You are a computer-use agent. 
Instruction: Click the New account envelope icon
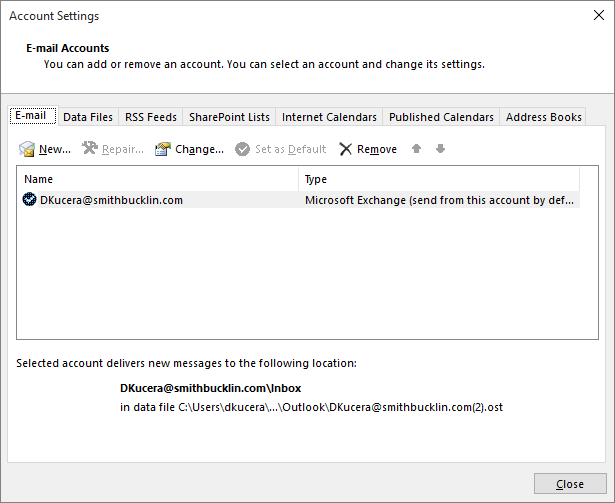[27, 149]
